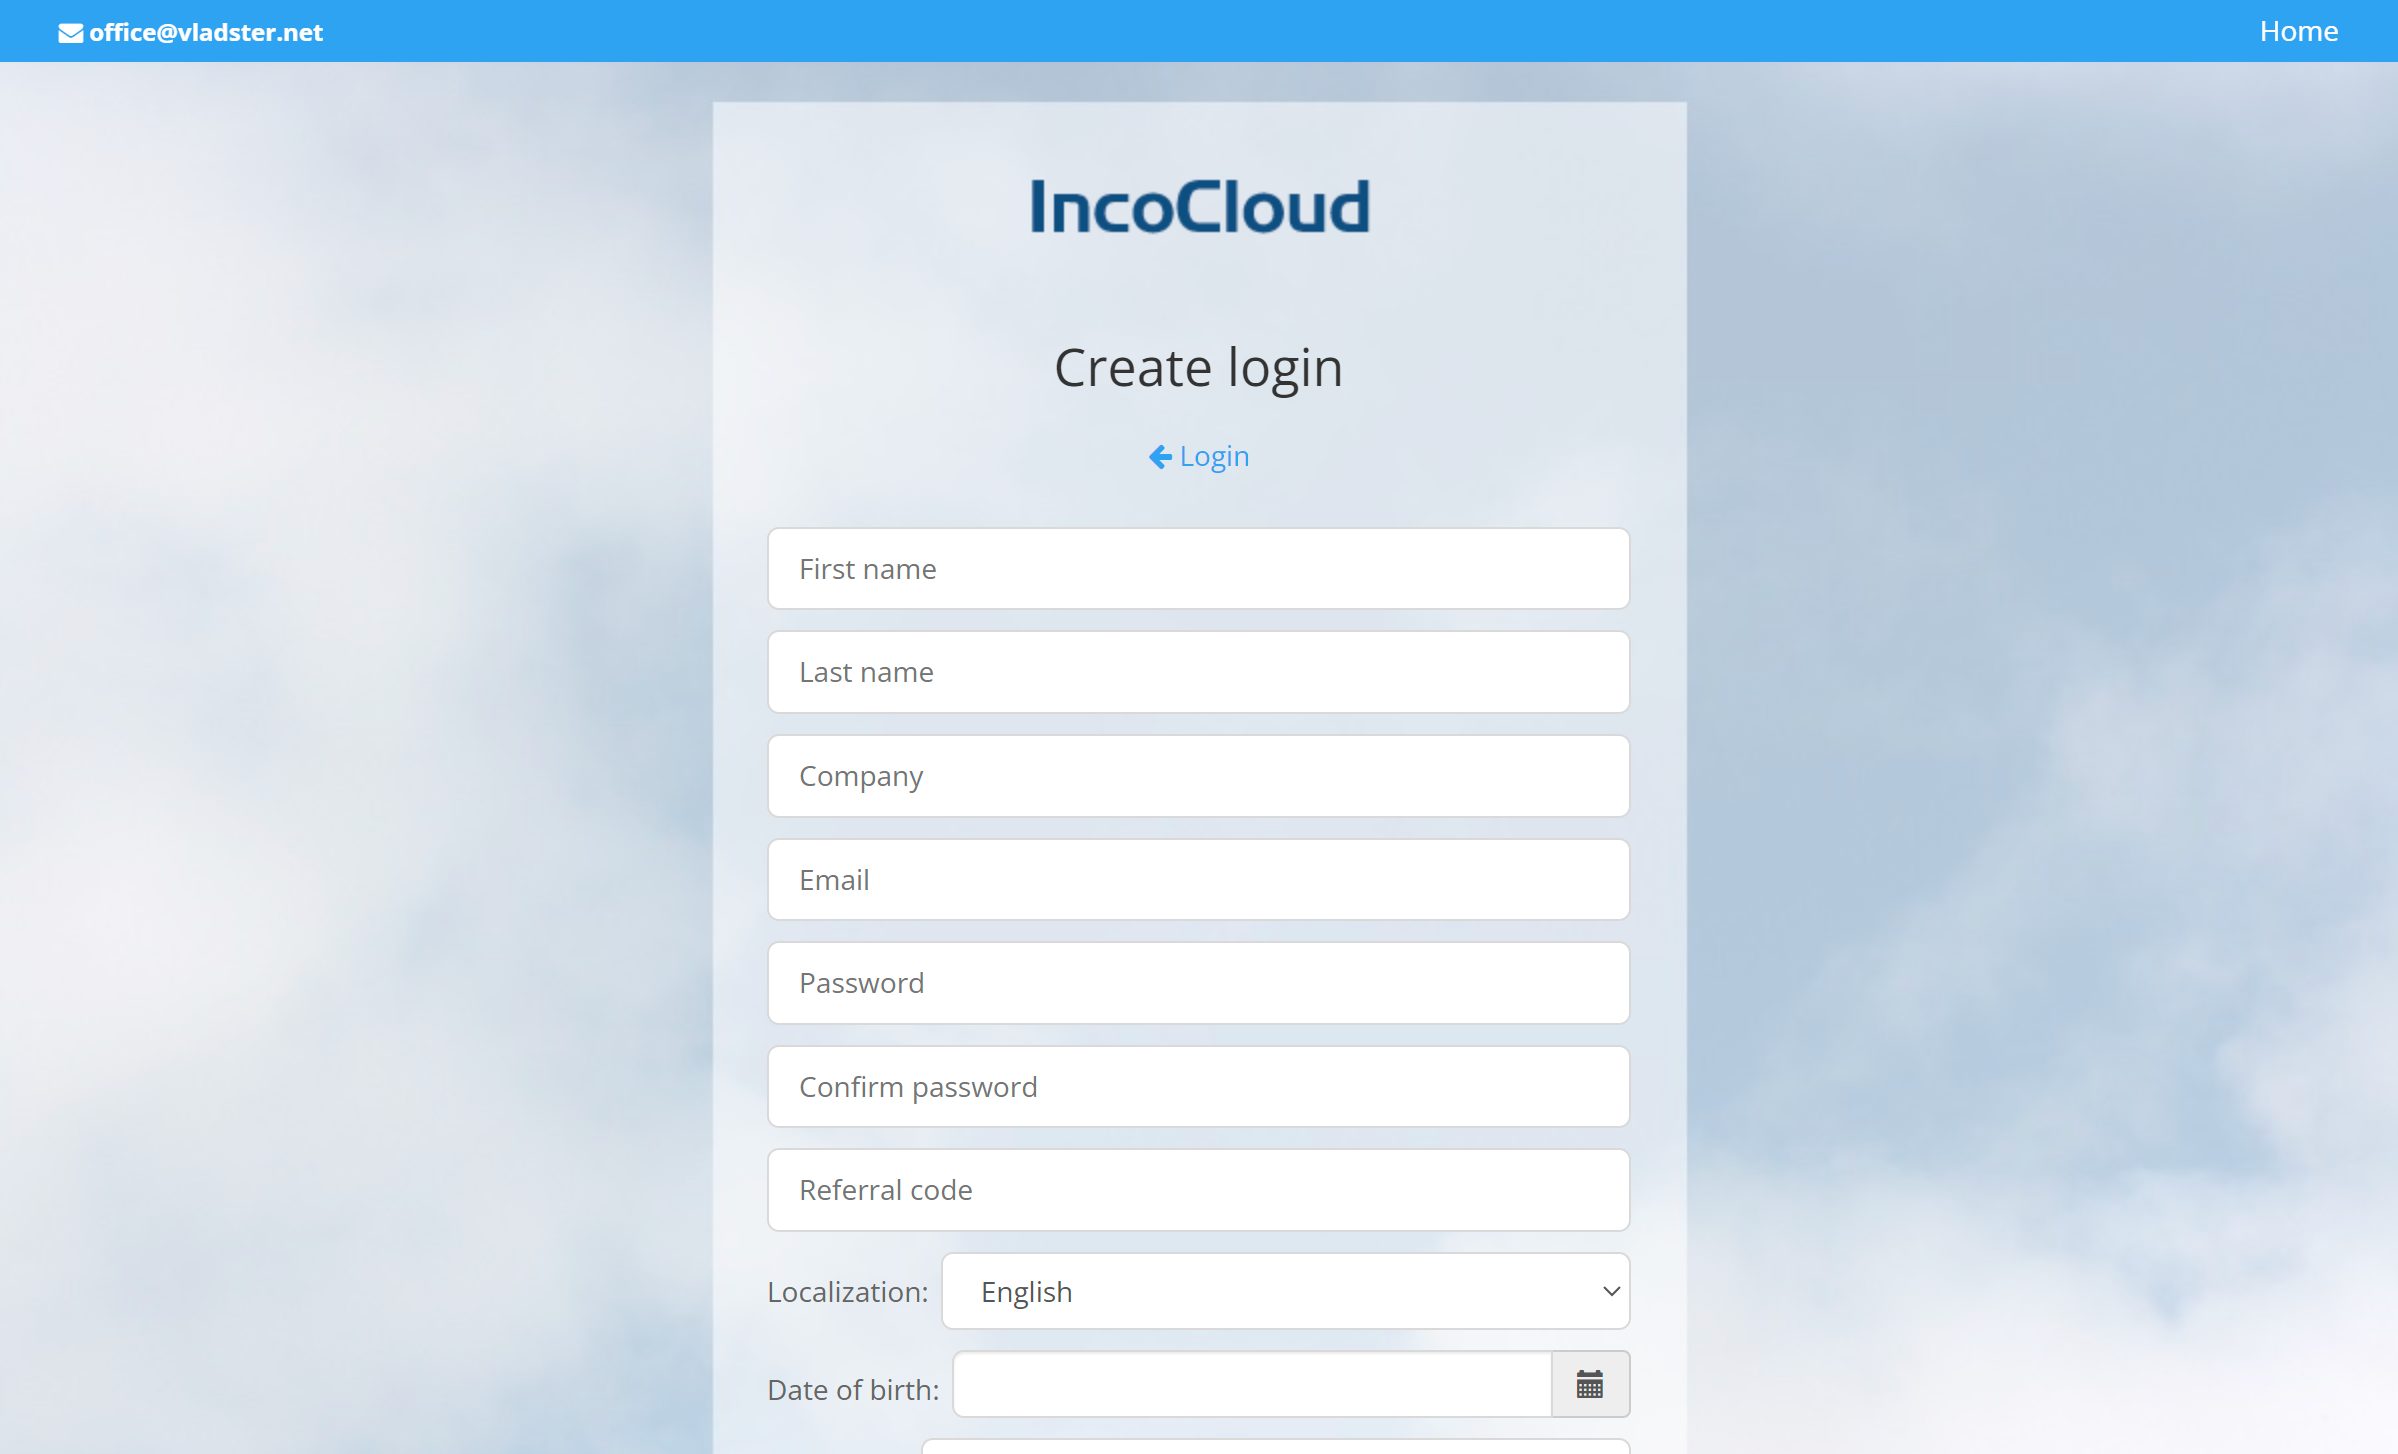Click the IncoCloud logo

[1199, 206]
